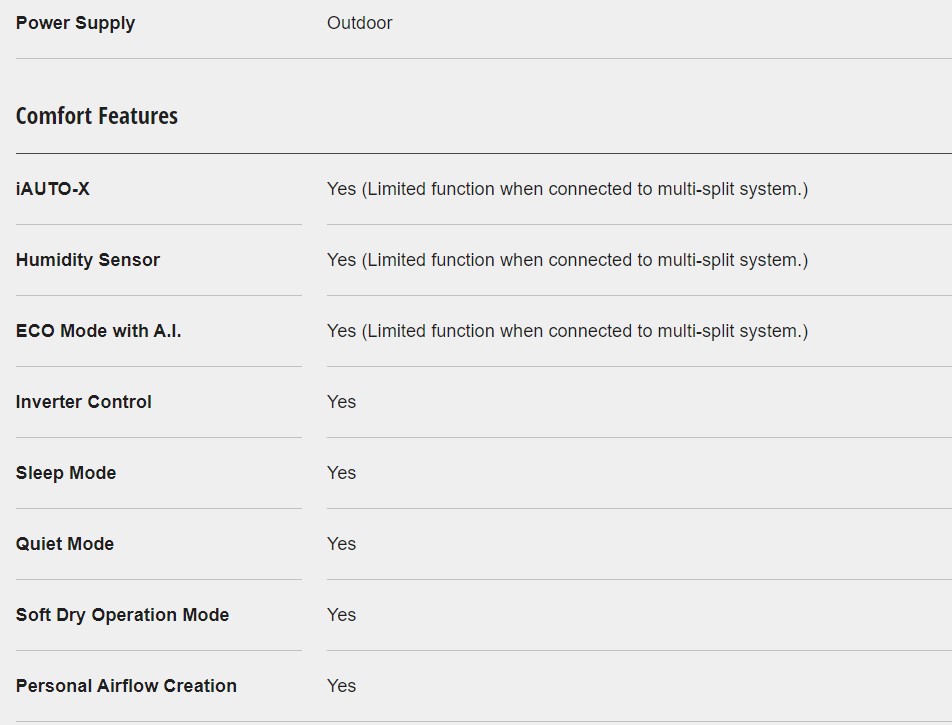Viewport: 952px width, 725px height.
Task: Click the ECO Mode with A.I. value text
Action: coord(567,331)
